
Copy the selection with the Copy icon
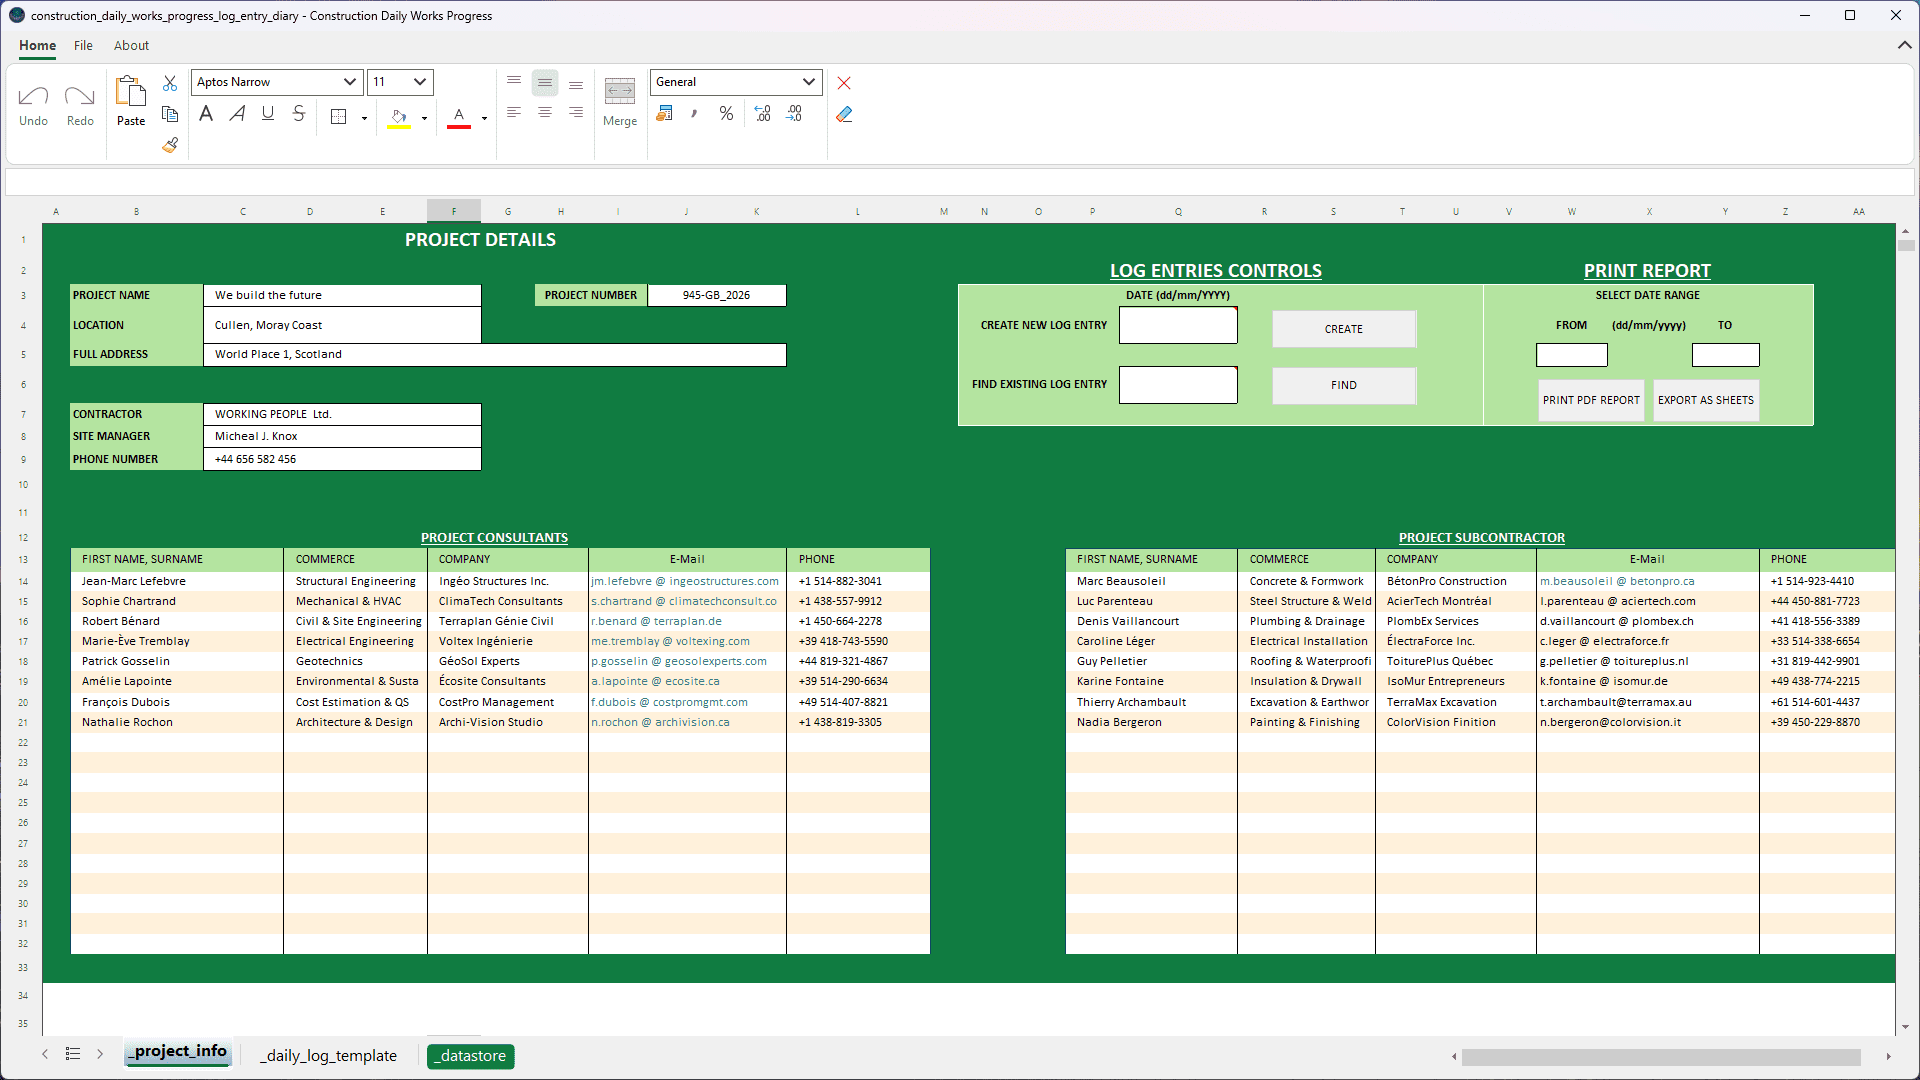pos(170,114)
